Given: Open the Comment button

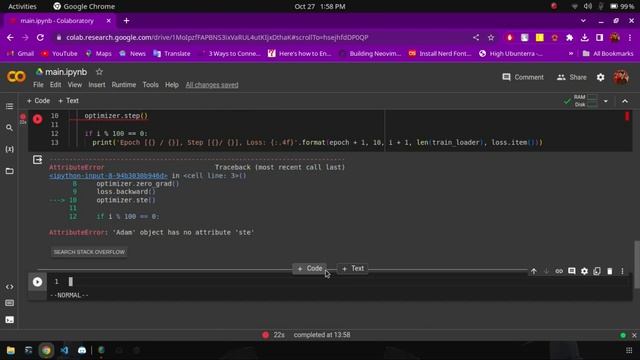Looking at the screenshot, I should pyautogui.click(x=523, y=77).
